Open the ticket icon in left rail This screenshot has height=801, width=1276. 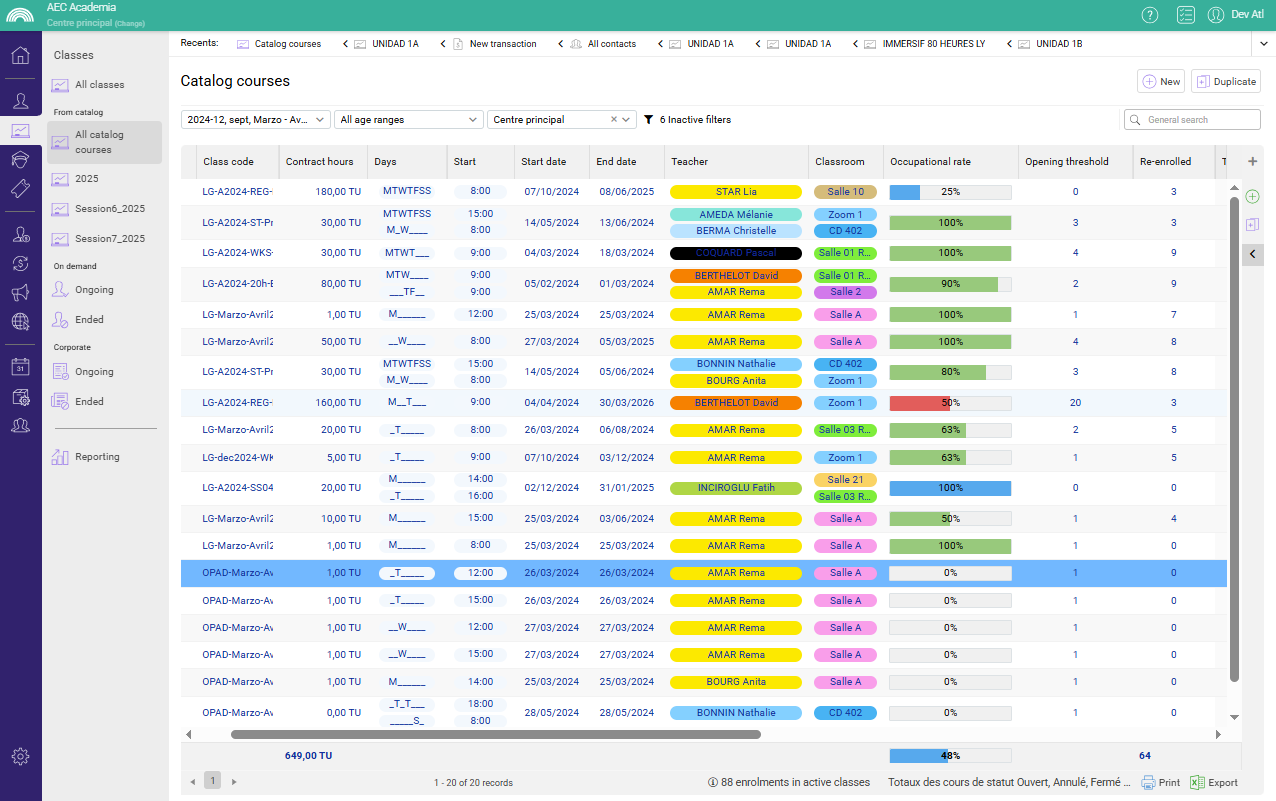(x=20, y=188)
